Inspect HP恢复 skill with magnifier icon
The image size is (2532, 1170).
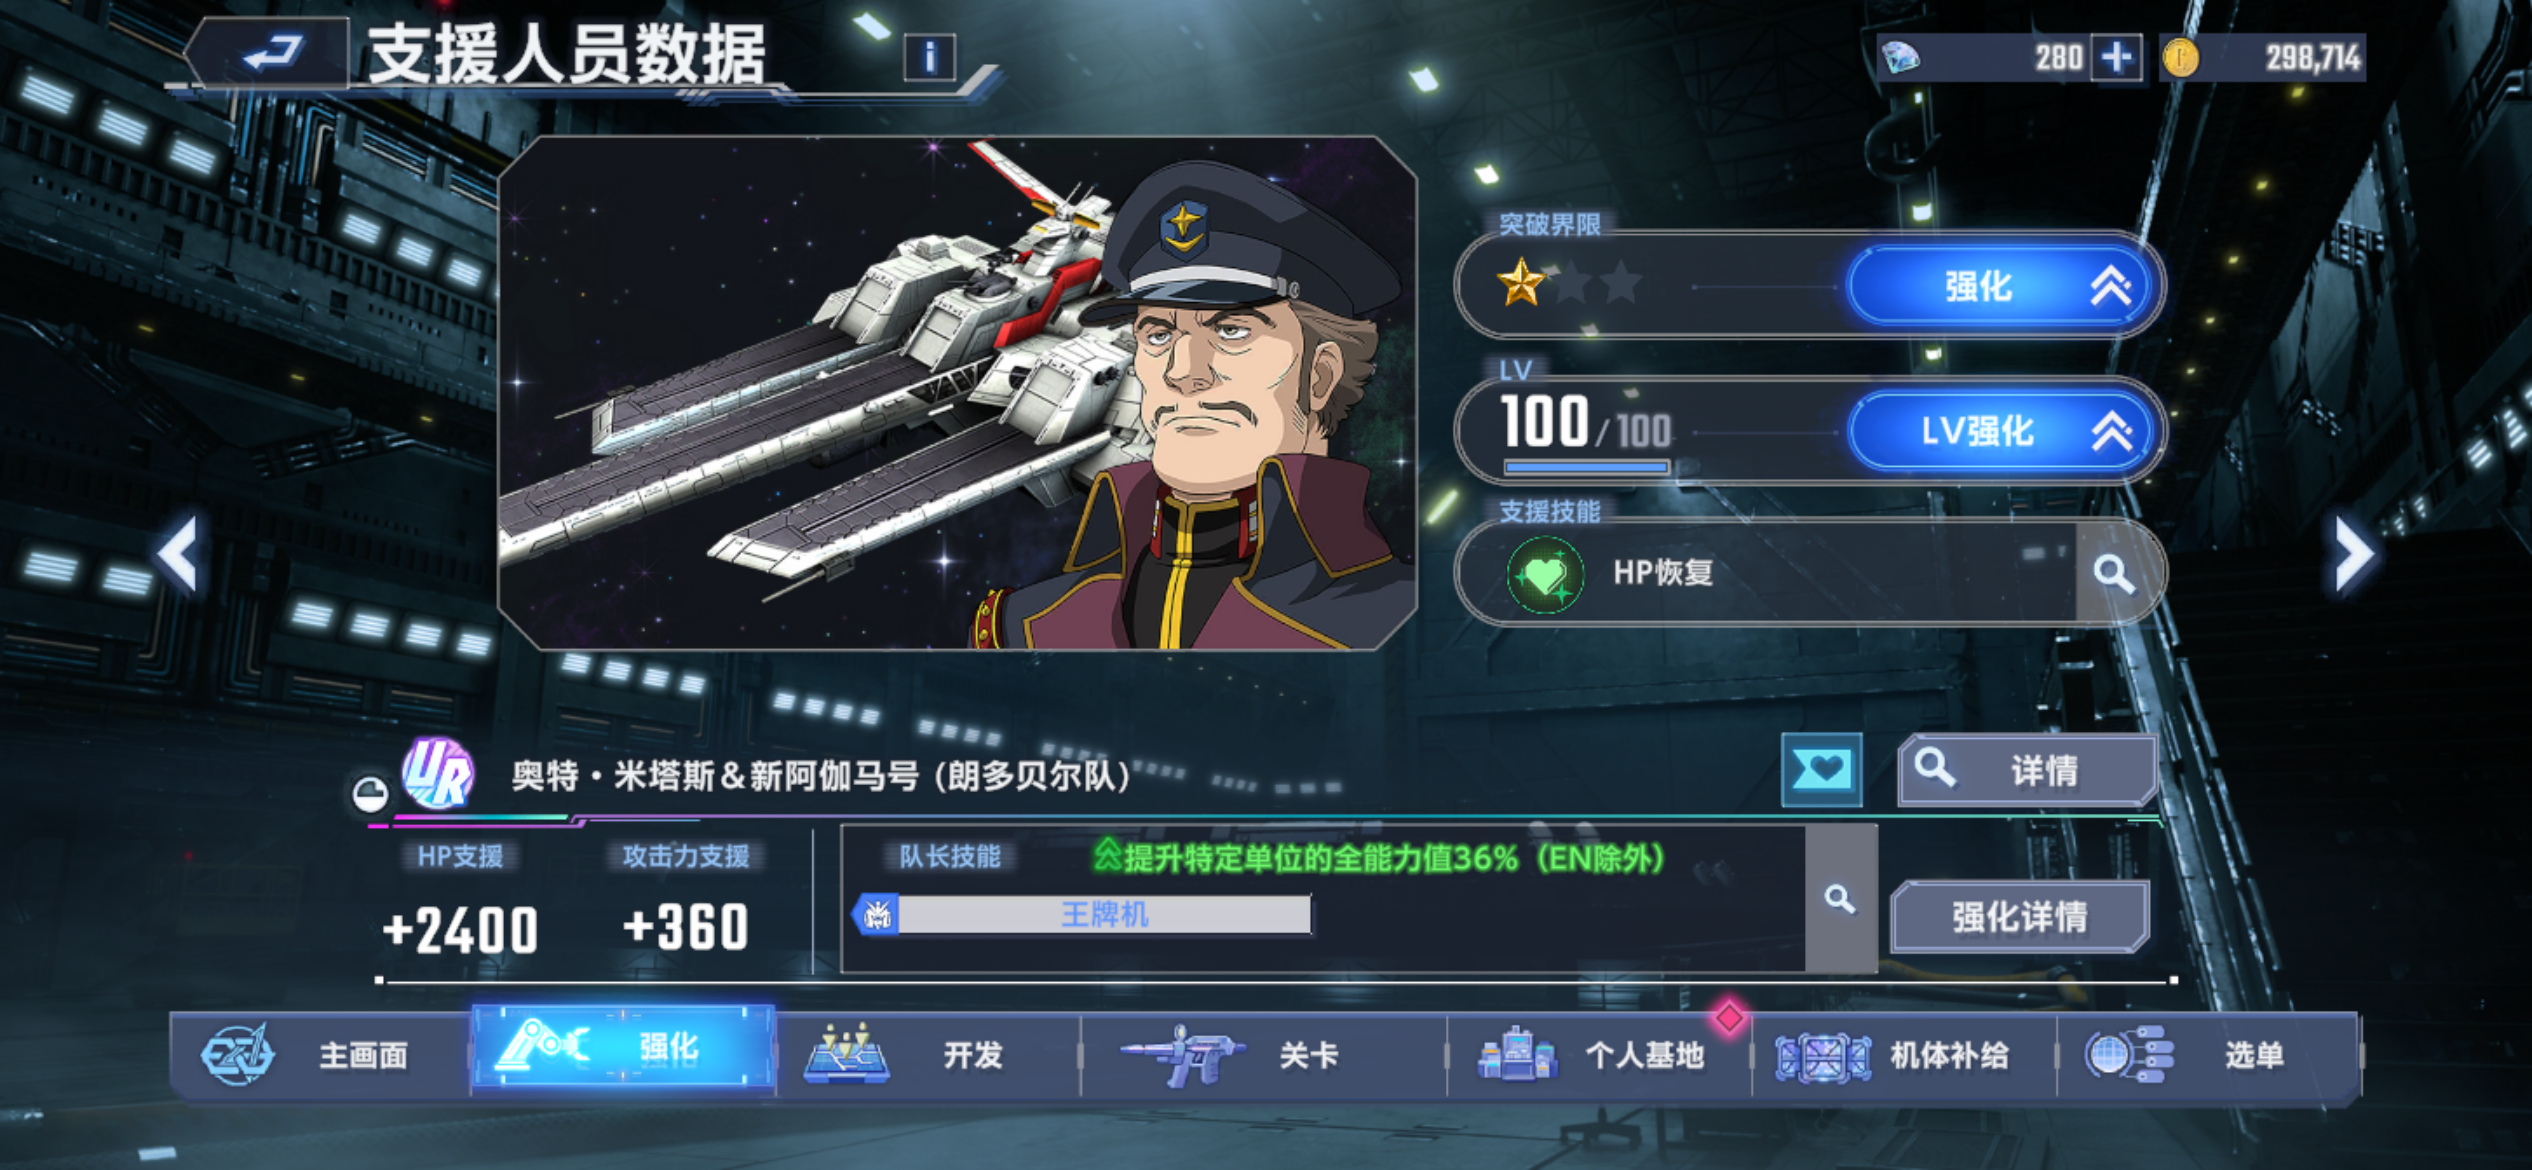point(2114,573)
